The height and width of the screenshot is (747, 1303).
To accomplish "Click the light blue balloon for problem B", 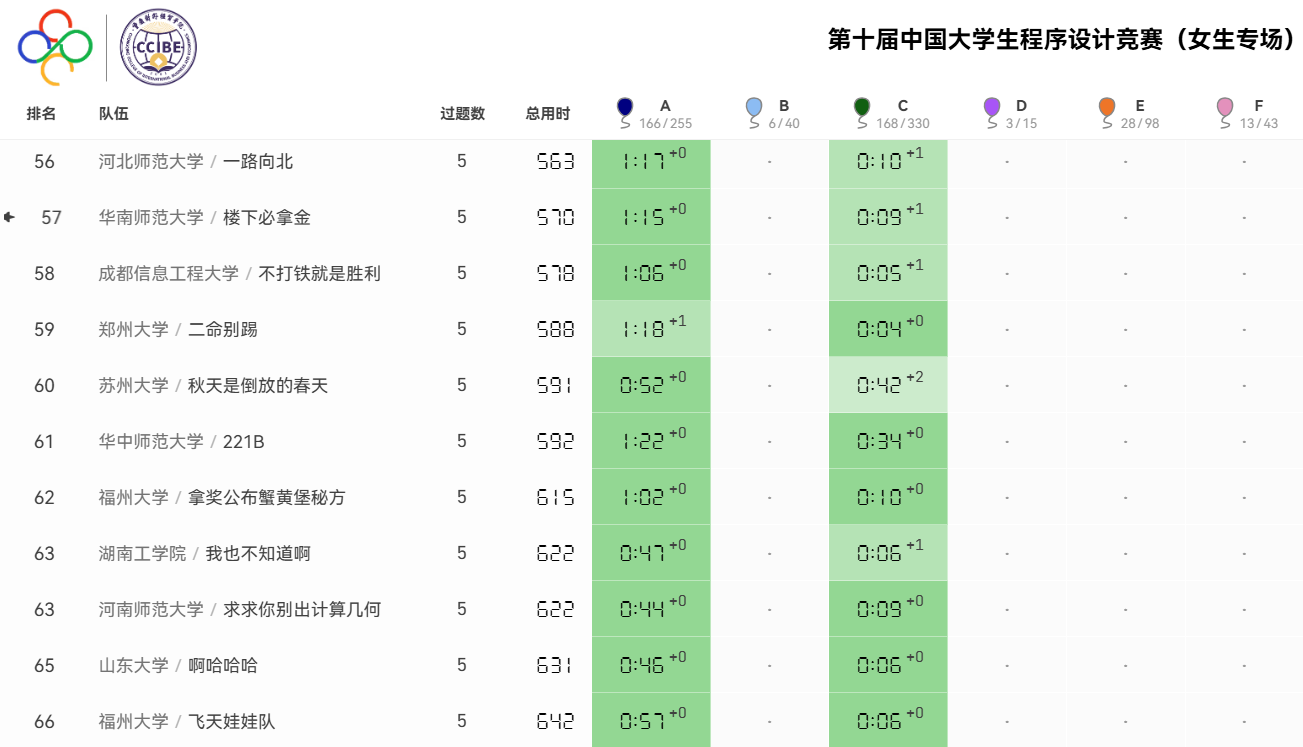I will point(754,108).
